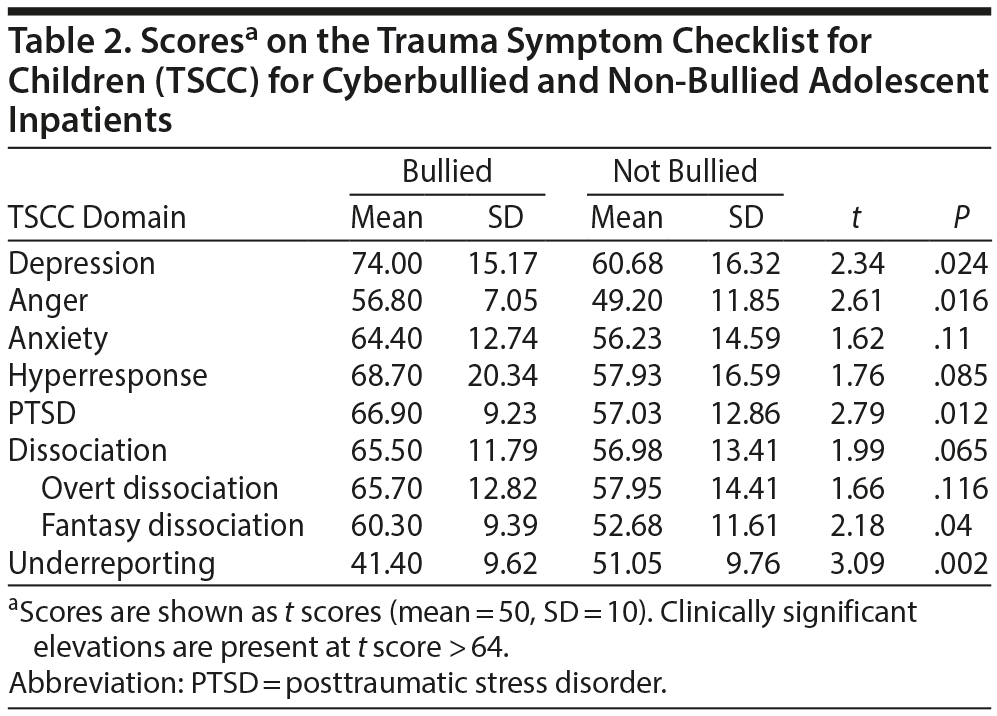The height and width of the screenshot is (716, 997).
Task: Click the Depression bullied mean value 74.00
Action: pos(386,264)
